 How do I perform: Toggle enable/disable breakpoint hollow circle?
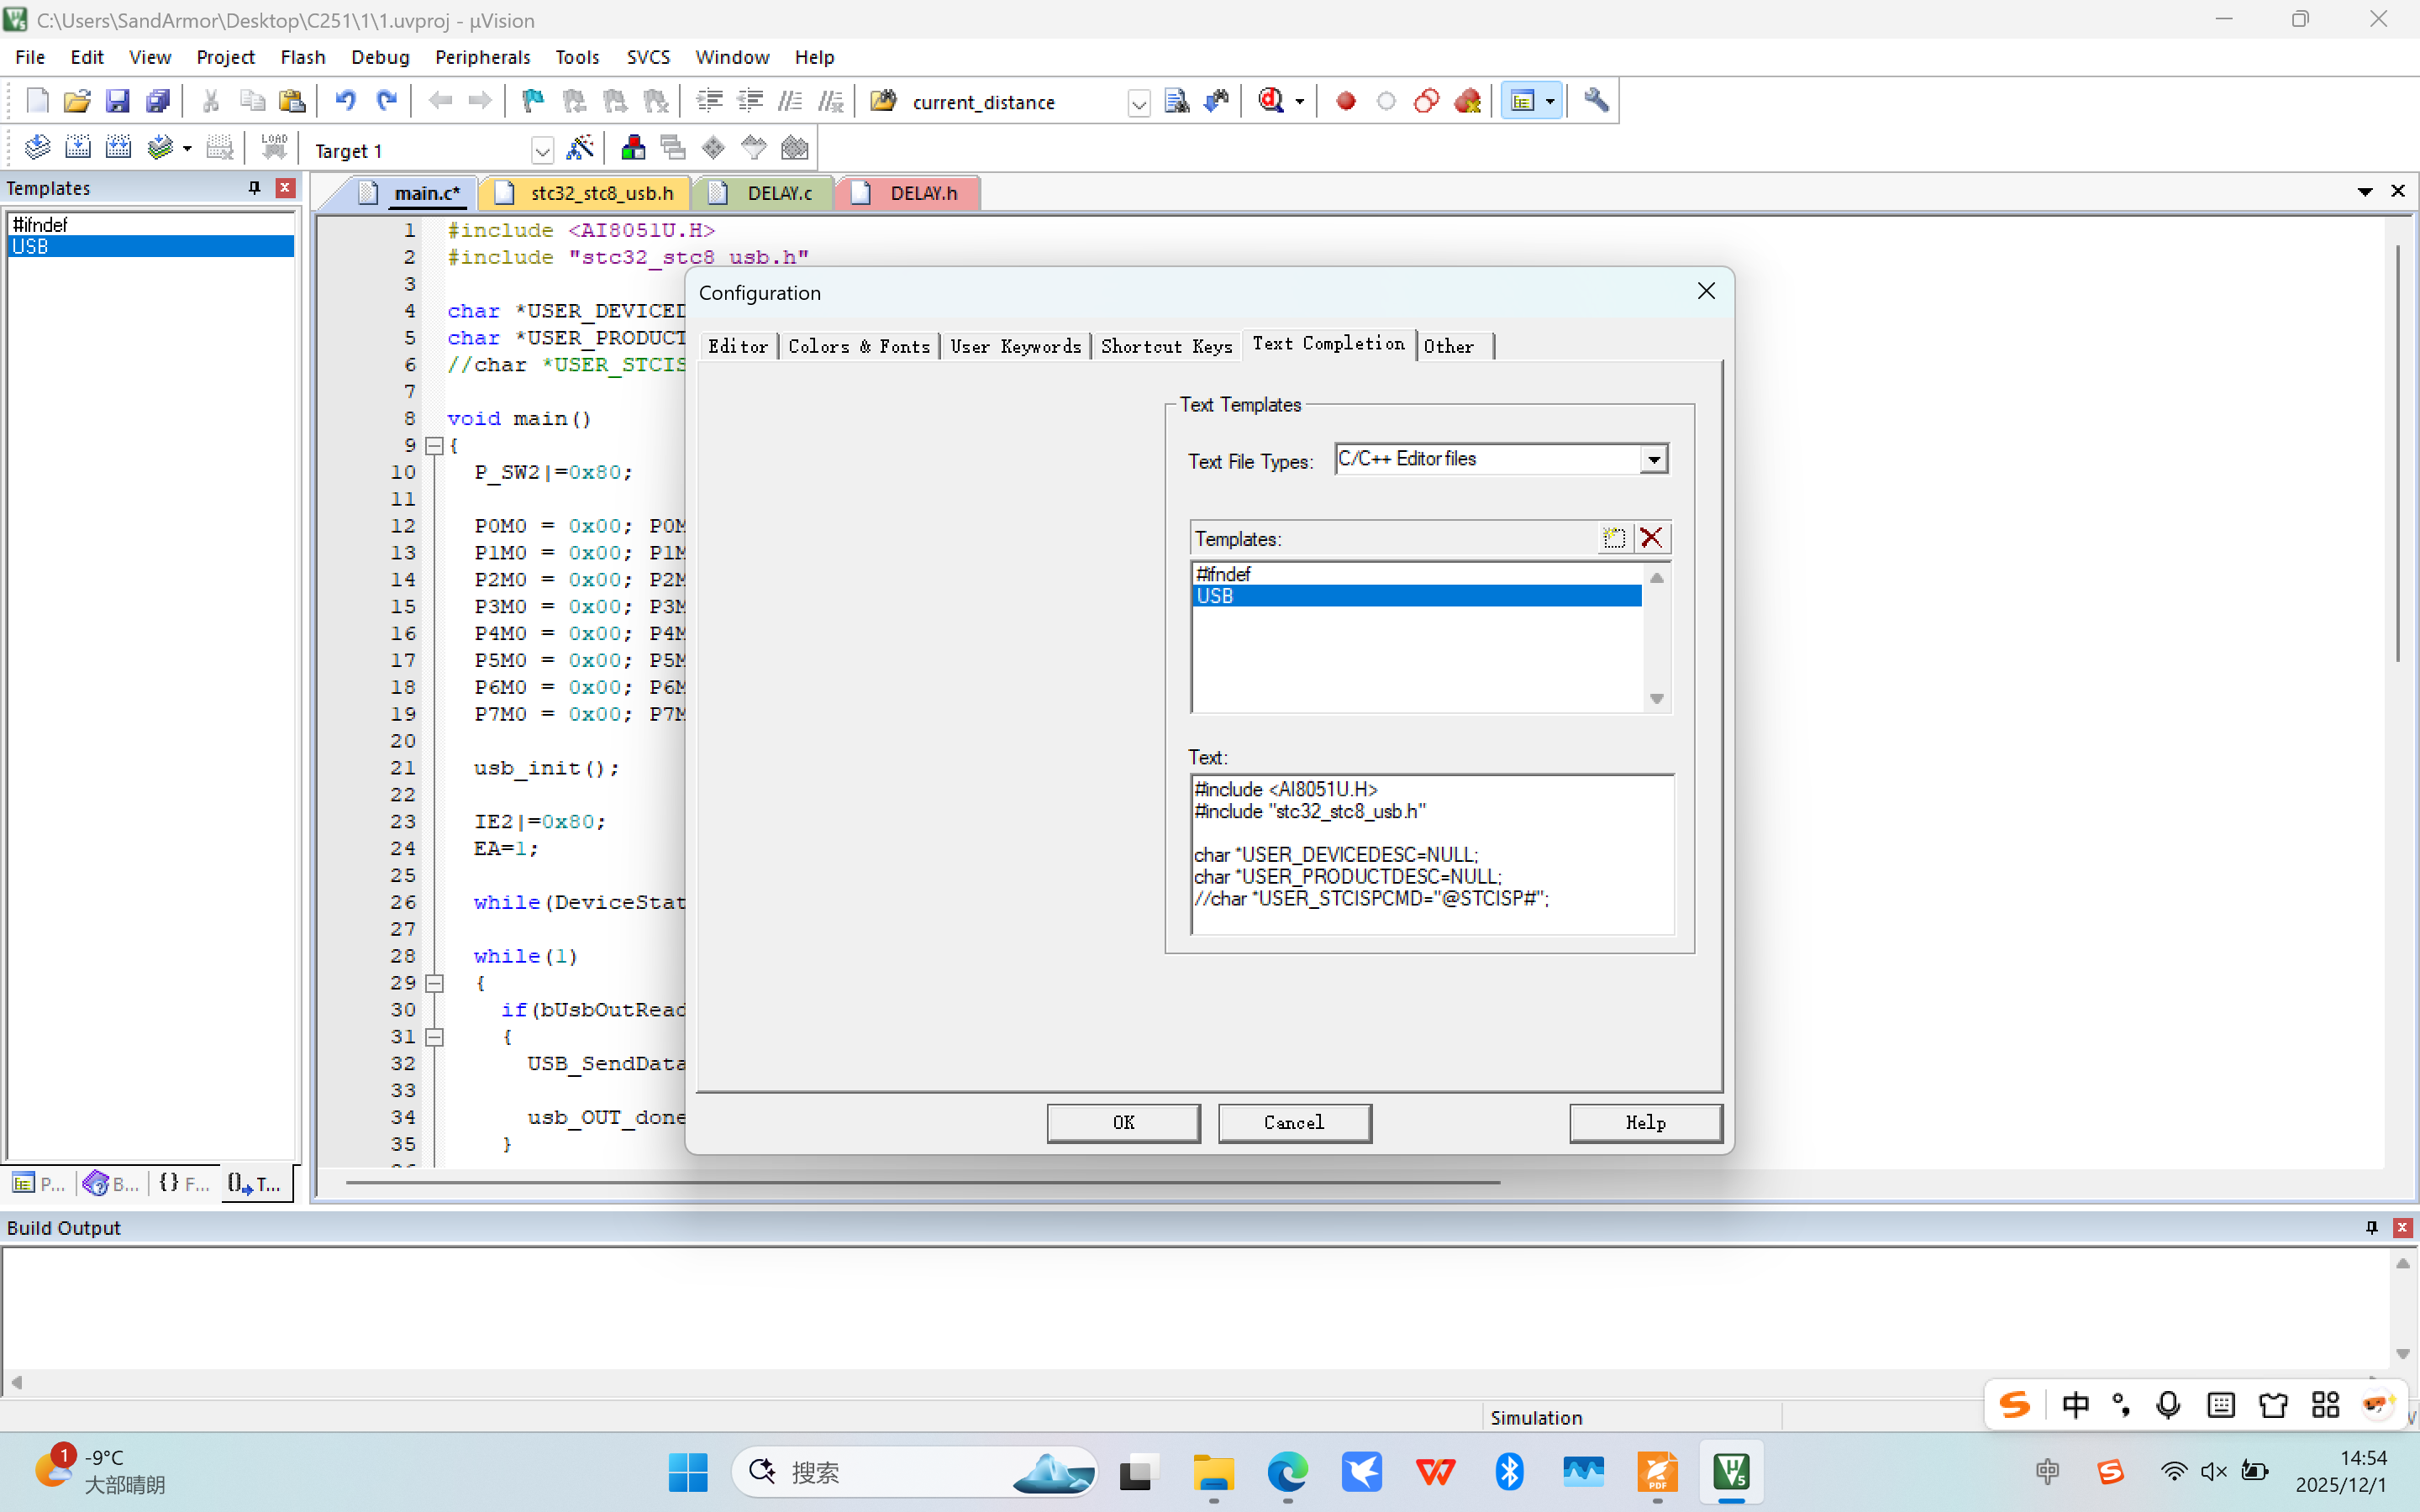1386,101
